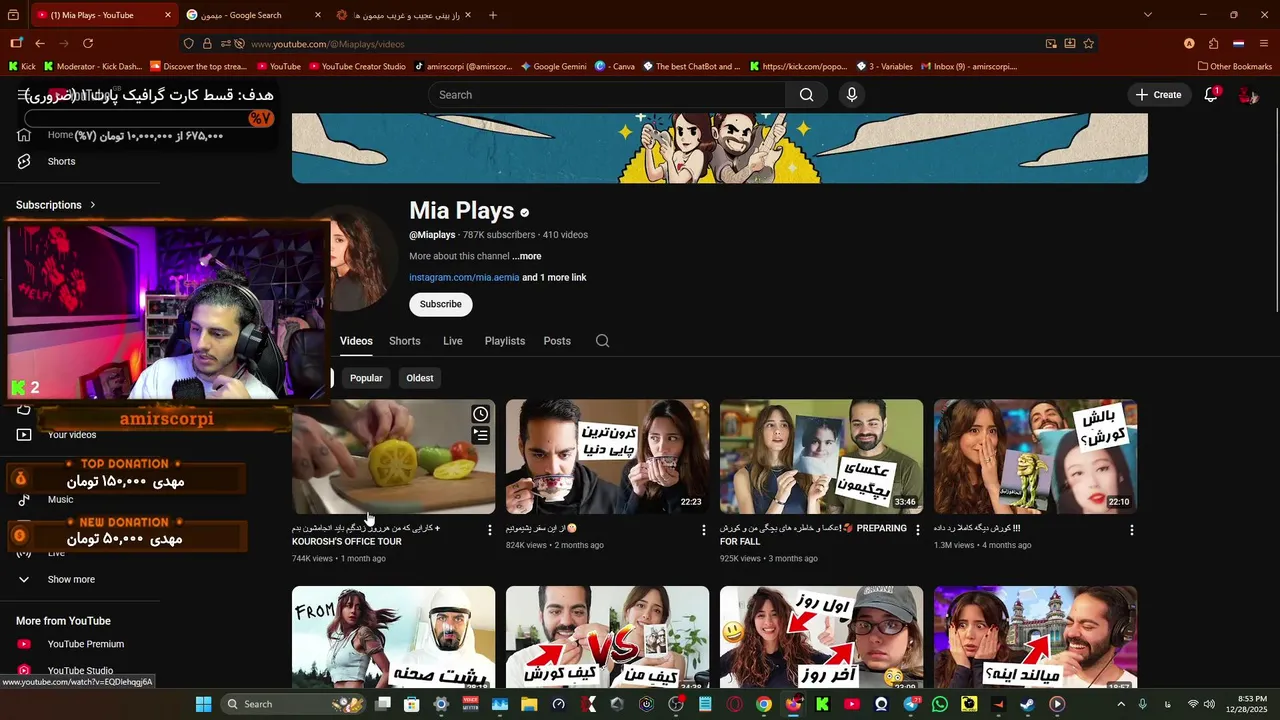The width and height of the screenshot is (1280, 720).
Task: Open the KOUROSH'S OFFICE TOUR video thumbnail
Action: (393, 457)
